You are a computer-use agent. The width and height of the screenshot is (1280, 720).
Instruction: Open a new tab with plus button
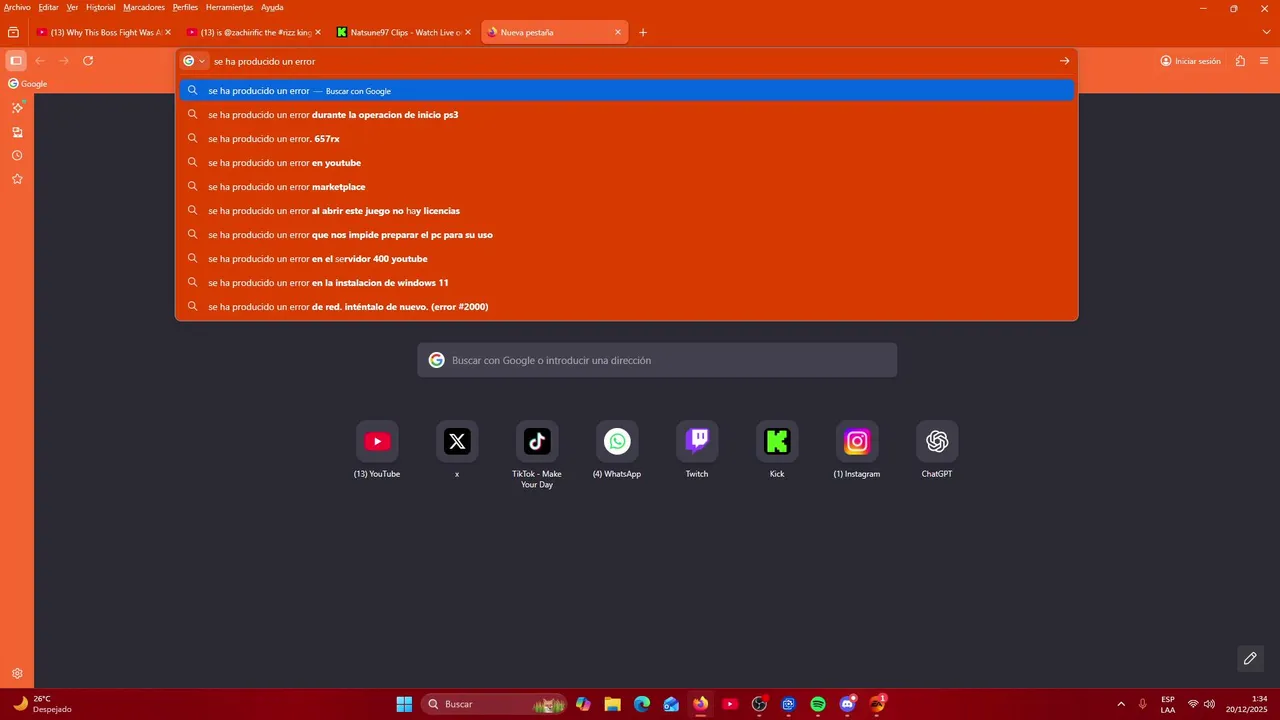[643, 32]
